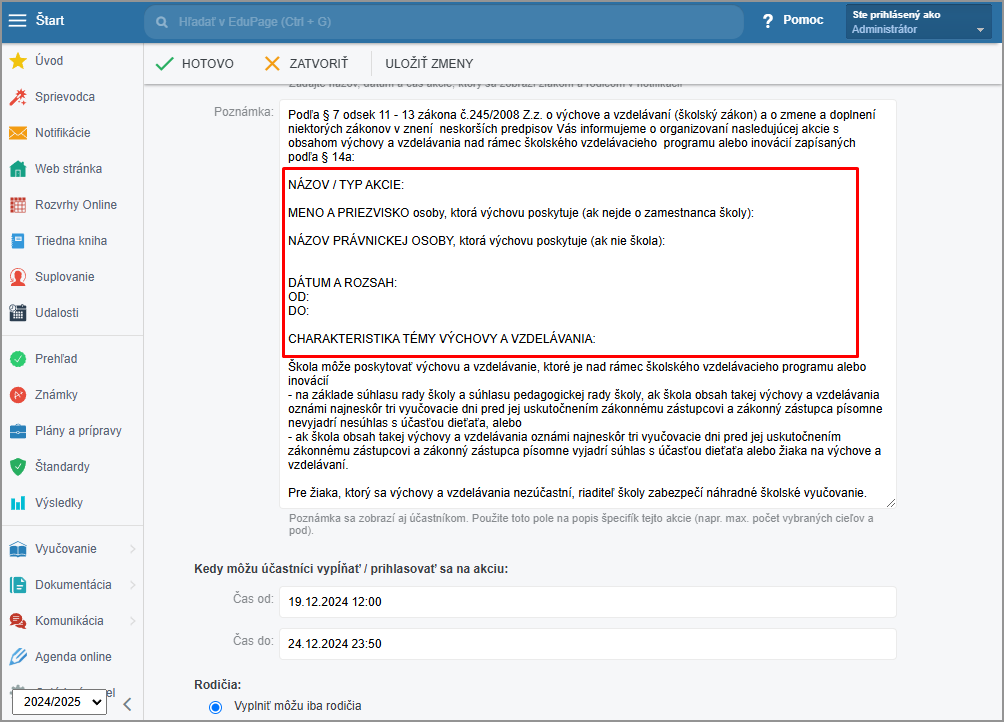
Task: Go to Plány a prípravy section
Action: tap(78, 431)
